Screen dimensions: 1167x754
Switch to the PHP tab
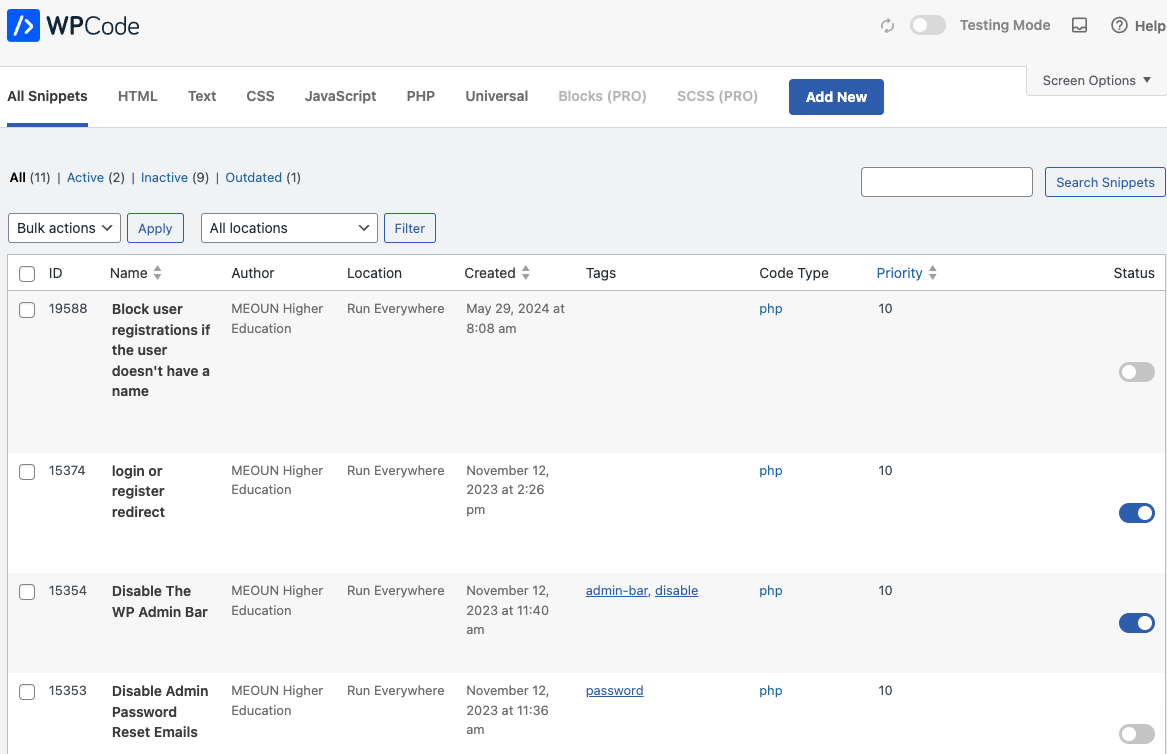420,97
